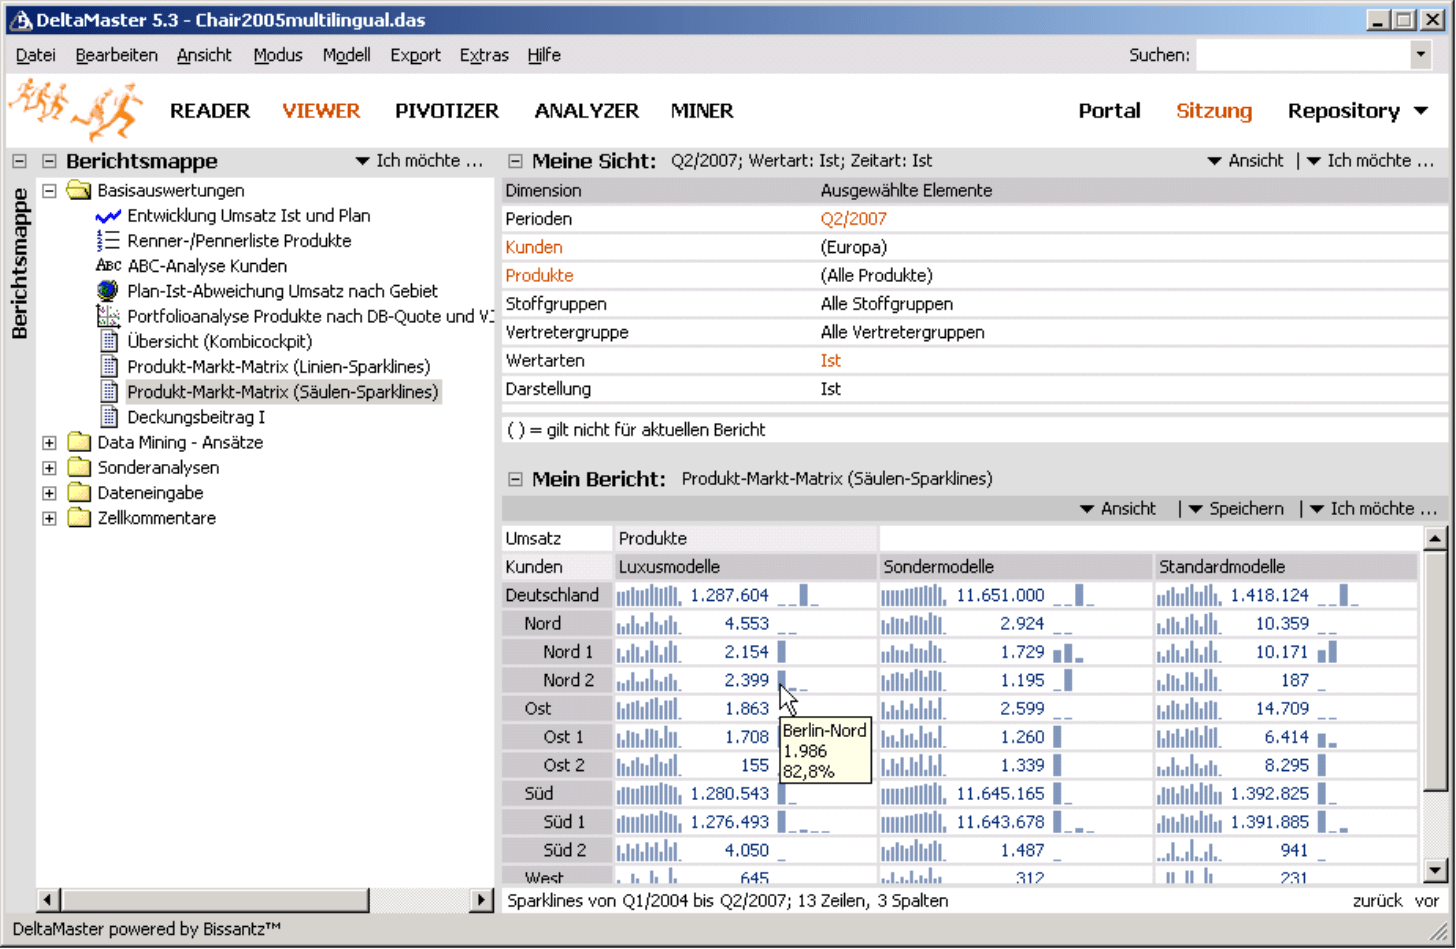The width and height of the screenshot is (1456, 949).
Task: Switch to MINER mode
Action: pyautogui.click(x=702, y=111)
